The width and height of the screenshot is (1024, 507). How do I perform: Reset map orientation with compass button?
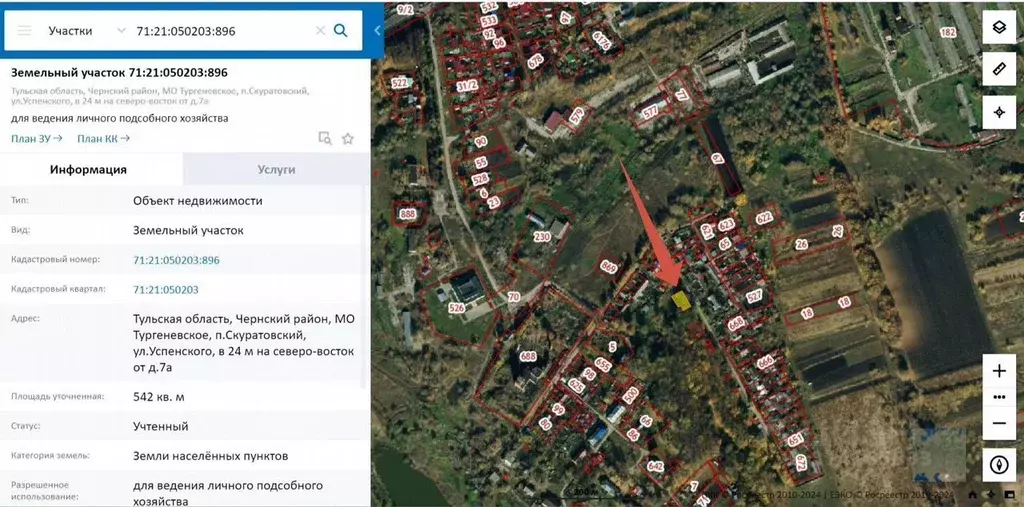[x=998, y=465]
